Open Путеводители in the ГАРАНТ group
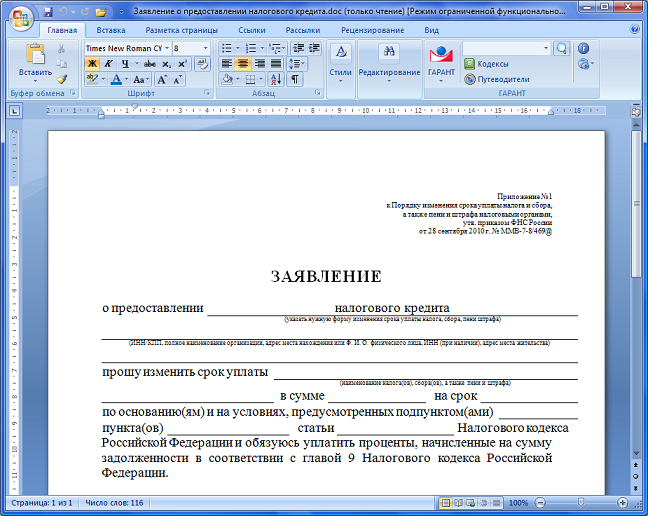Viewport: 648px width, 516px height. click(x=495, y=79)
